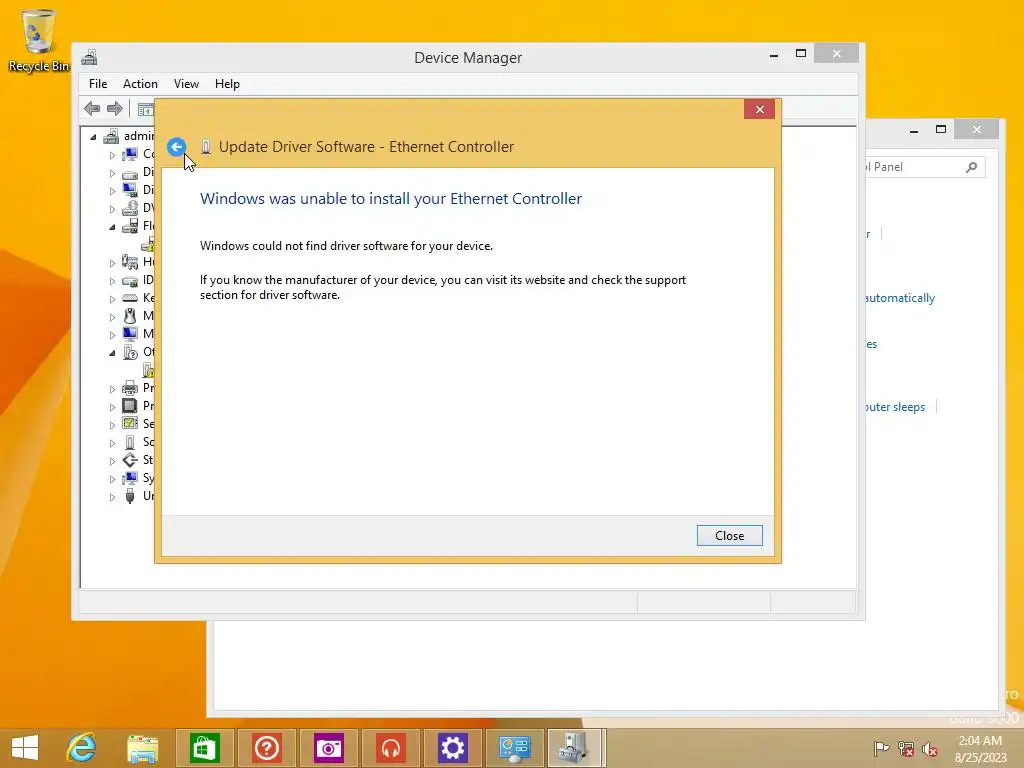Open the Windows Start button
The image size is (1024, 768).
click(x=25, y=748)
